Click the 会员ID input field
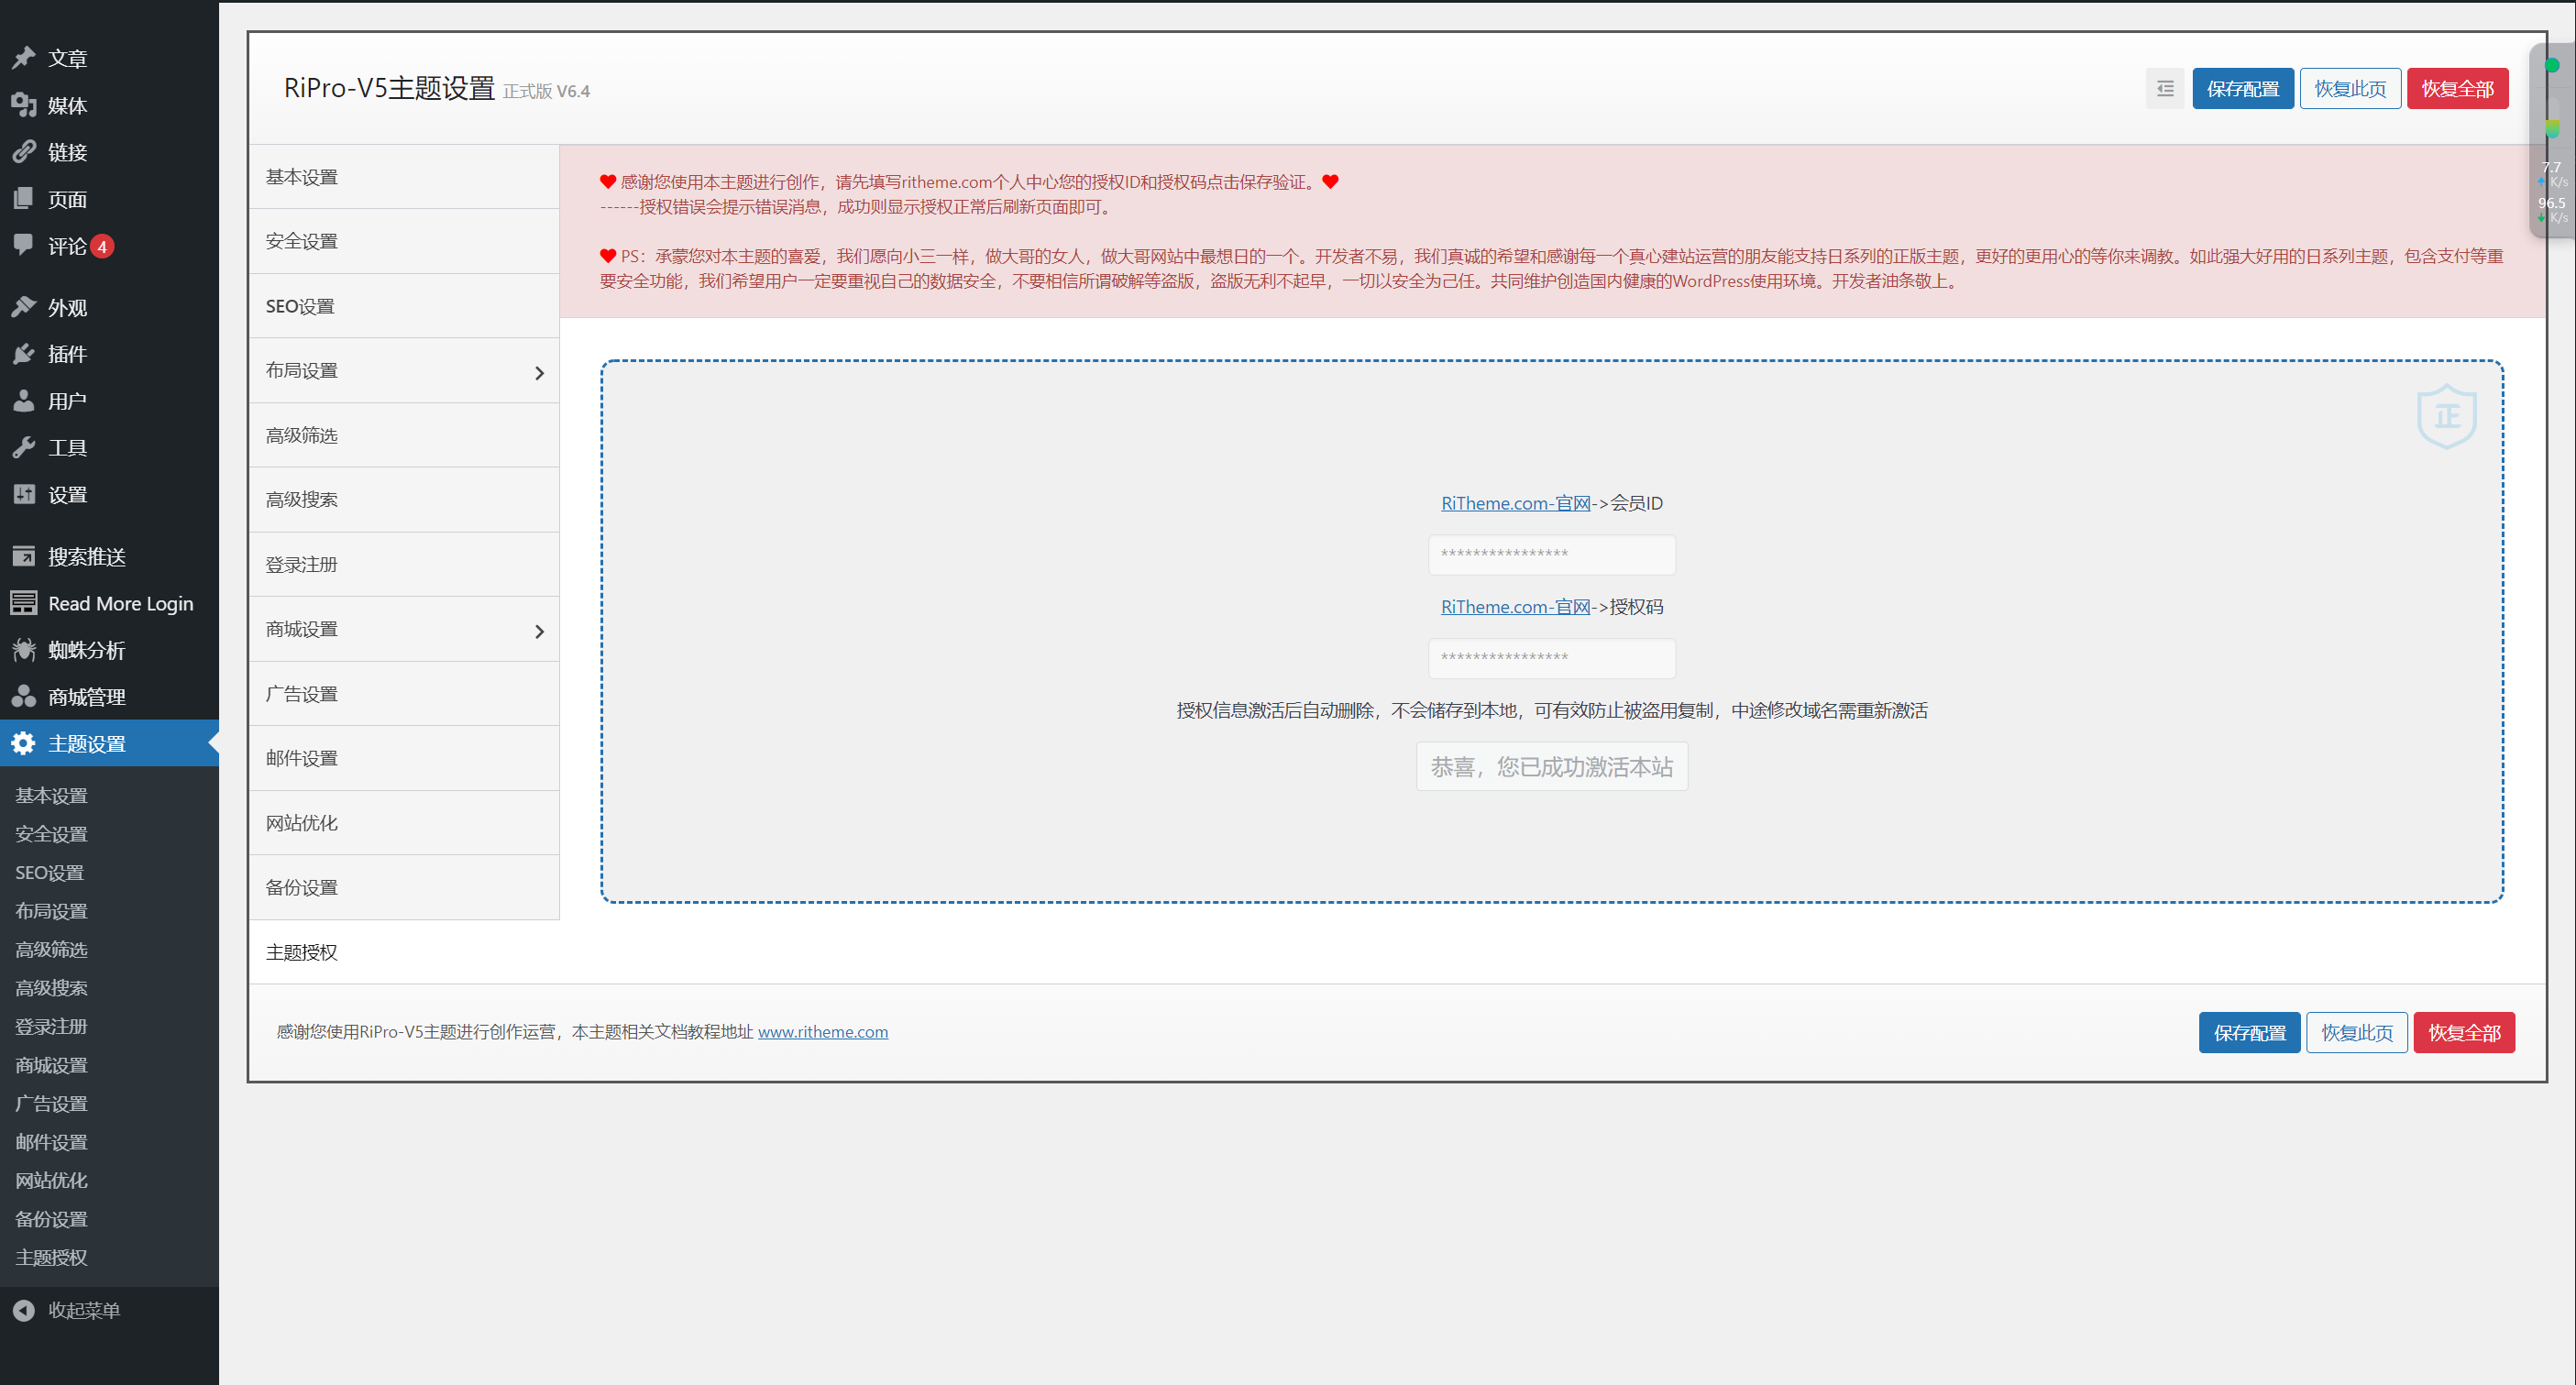The height and width of the screenshot is (1385, 2576). point(1551,554)
